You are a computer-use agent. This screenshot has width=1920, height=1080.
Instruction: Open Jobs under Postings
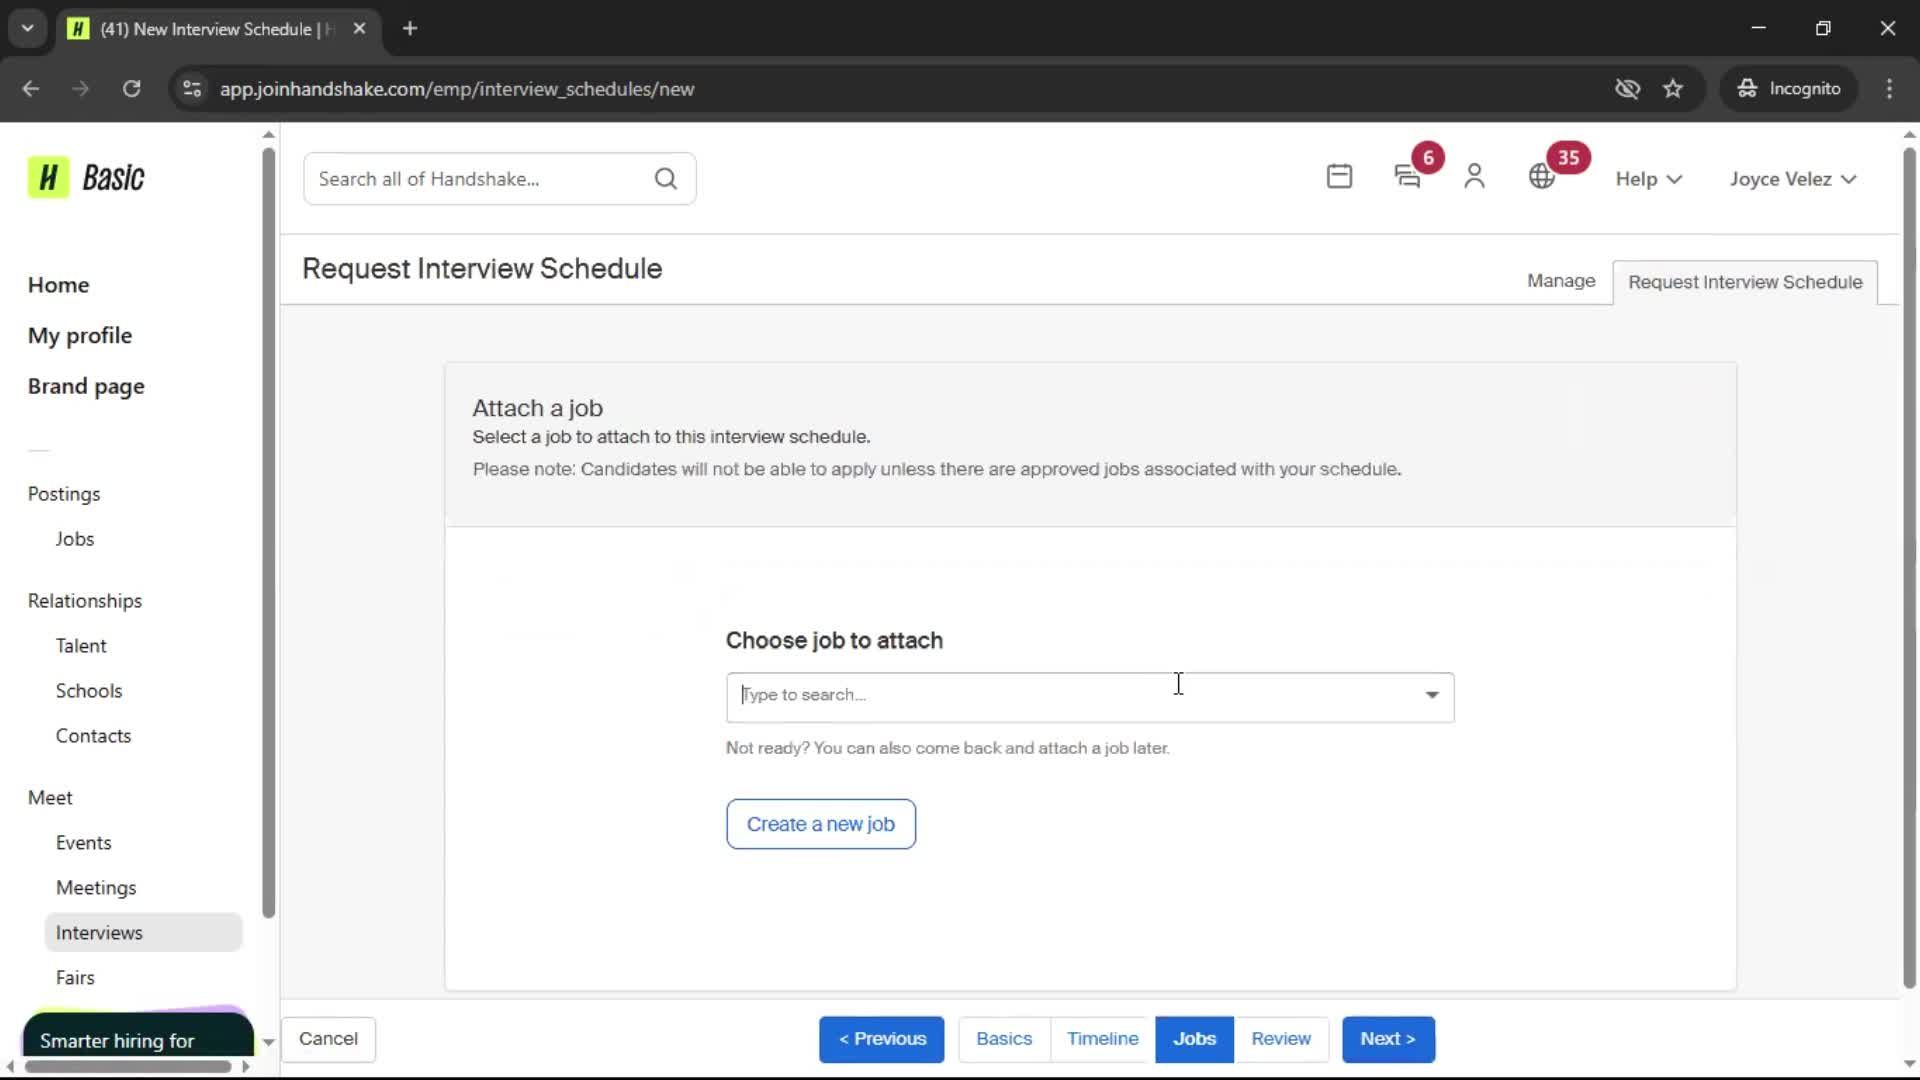tap(75, 539)
